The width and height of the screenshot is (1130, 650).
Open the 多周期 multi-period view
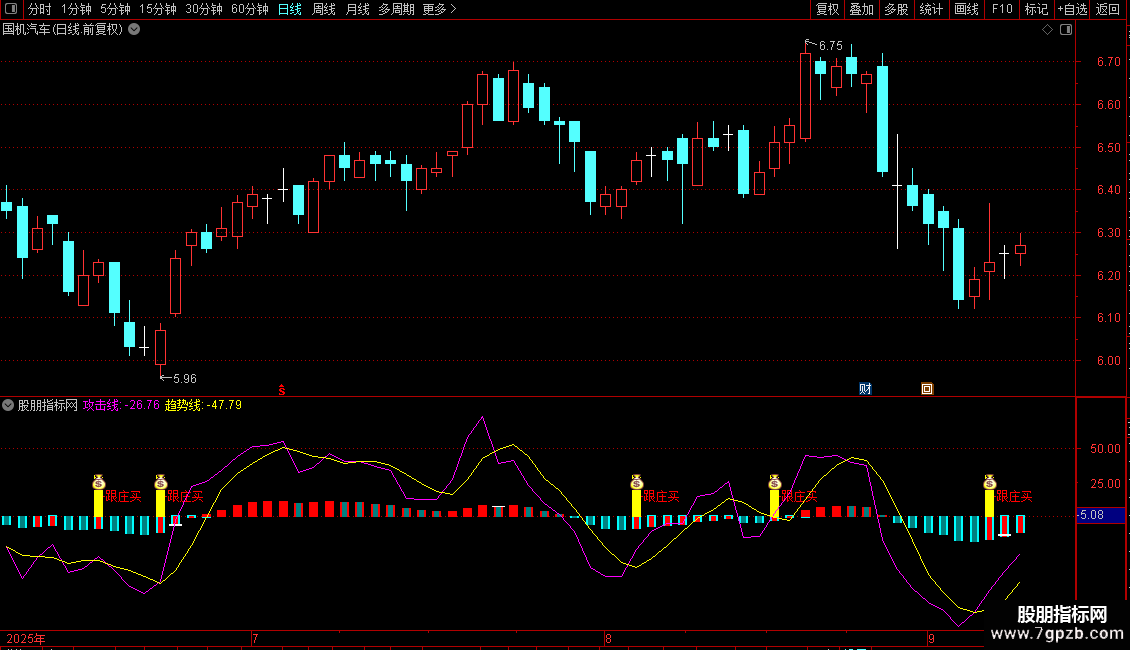click(396, 9)
